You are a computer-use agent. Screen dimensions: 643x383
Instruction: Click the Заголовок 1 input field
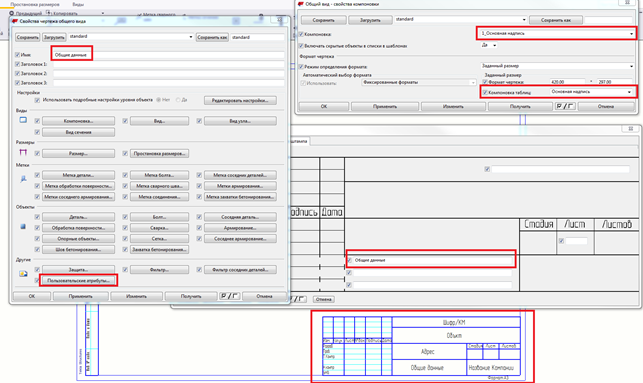coord(169,64)
